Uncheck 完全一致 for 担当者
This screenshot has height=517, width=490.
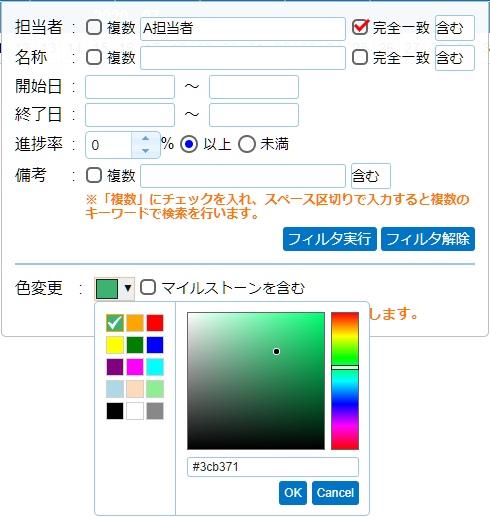click(360, 27)
